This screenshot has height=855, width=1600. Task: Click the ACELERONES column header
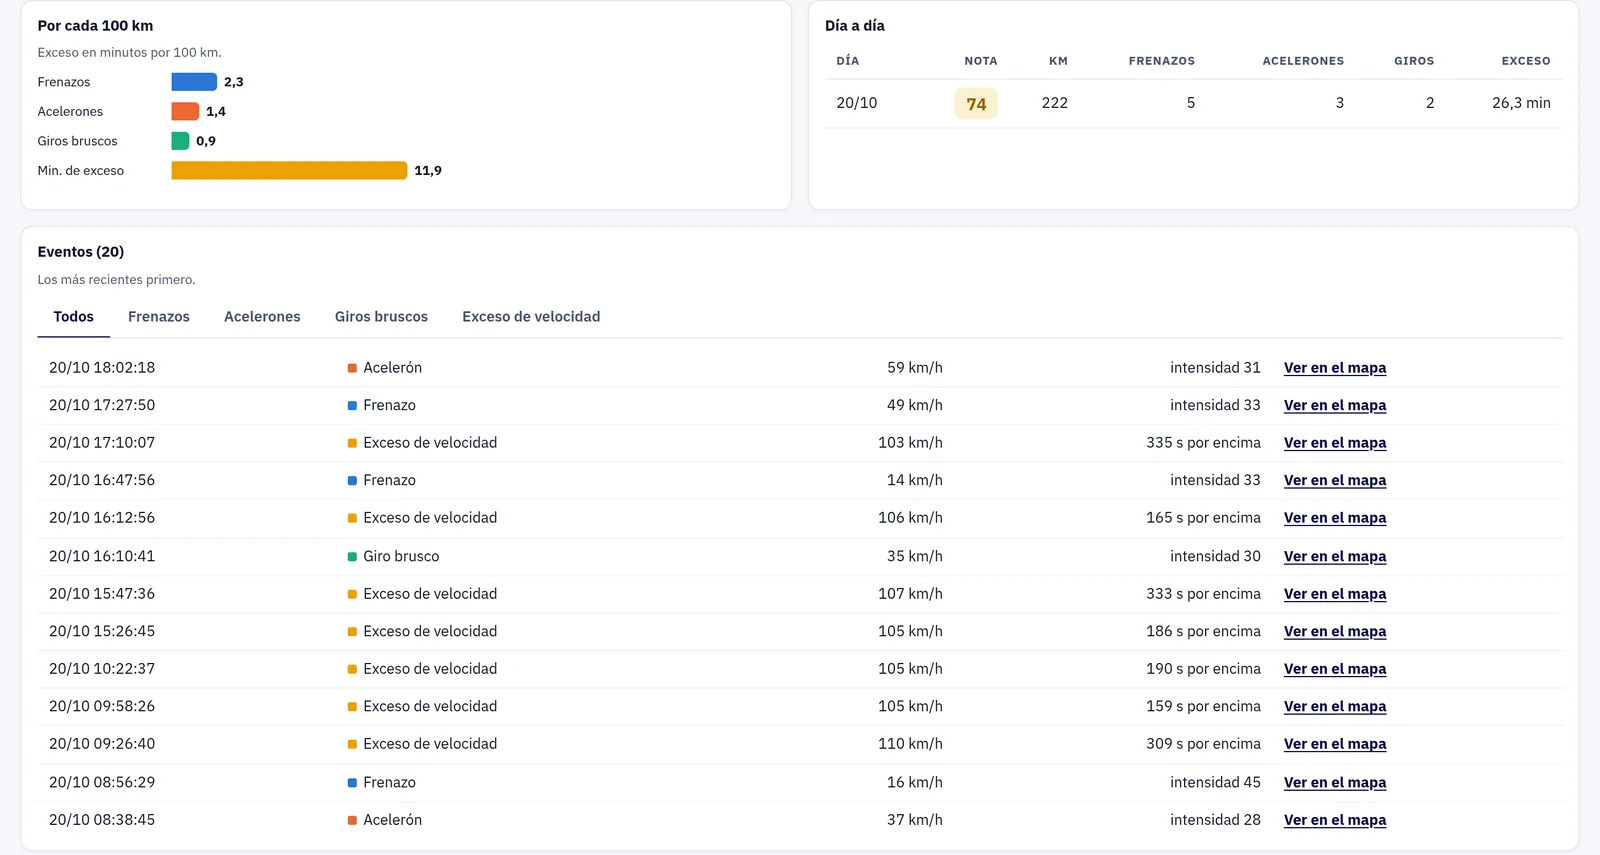coord(1303,61)
